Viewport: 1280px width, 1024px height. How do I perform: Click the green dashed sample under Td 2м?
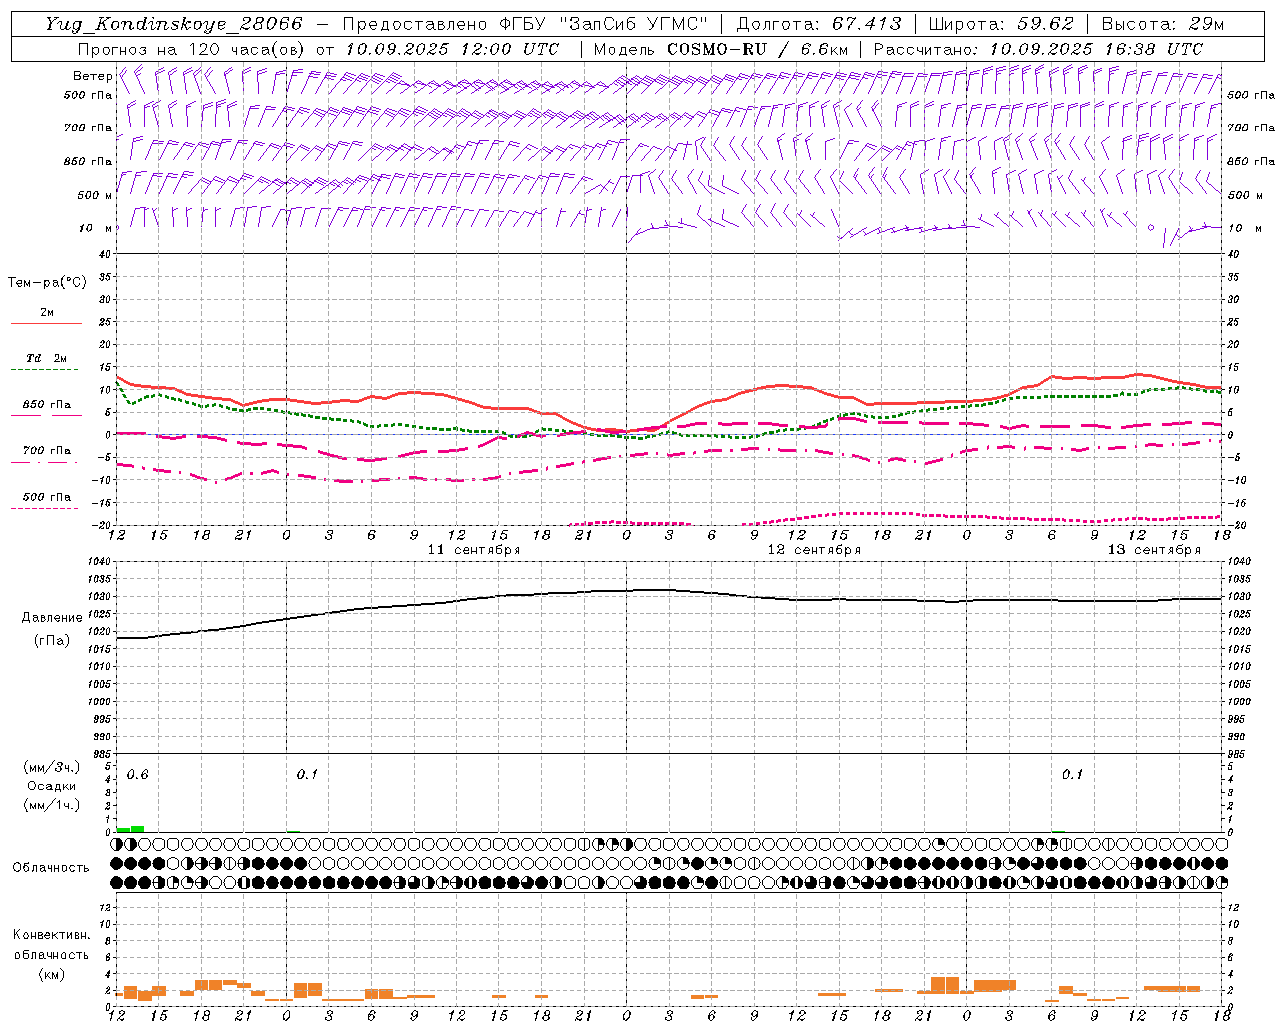[x=44, y=370]
